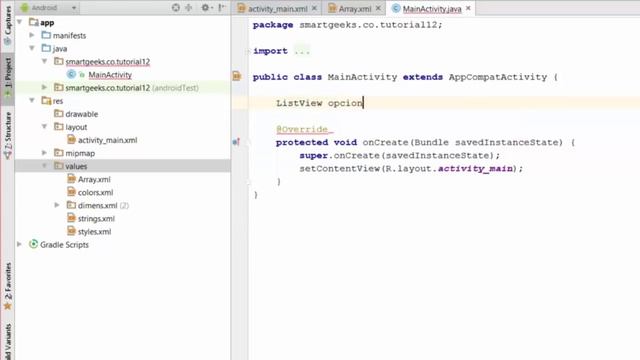This screenshot has height=360, width=640.
Task: Click the override gutter icon beside onCreate
Action: 236,142
